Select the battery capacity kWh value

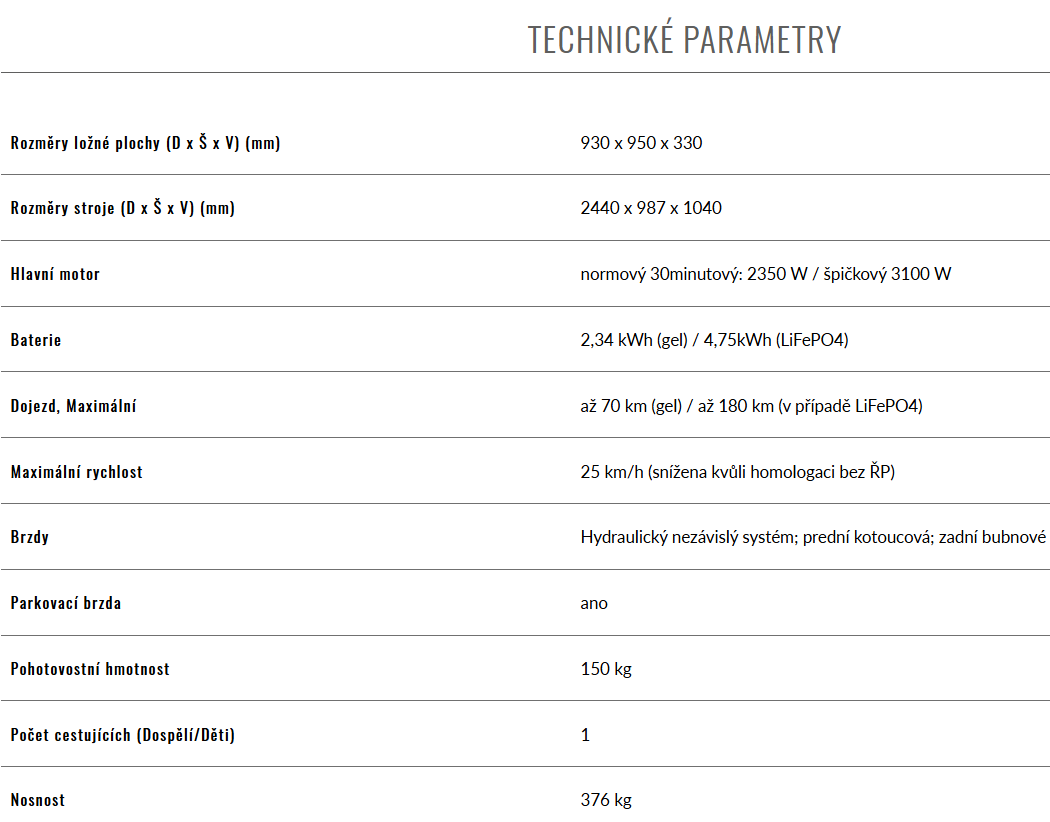tap(714, 341)
